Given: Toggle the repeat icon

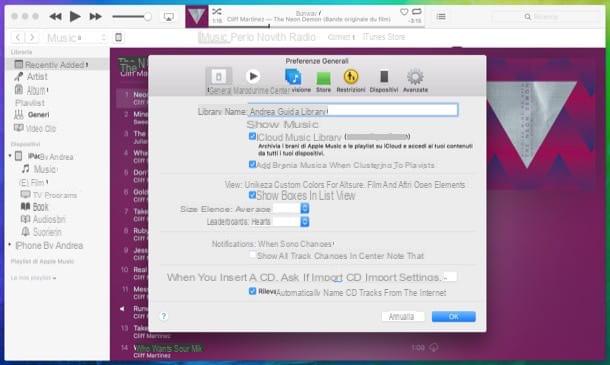Looking at the screenshot, I should click(417, 11).
